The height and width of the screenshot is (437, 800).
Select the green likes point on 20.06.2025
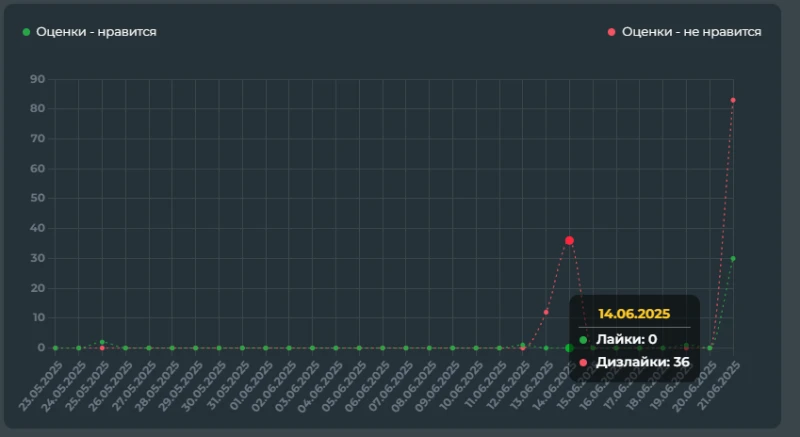pos(710,348)
